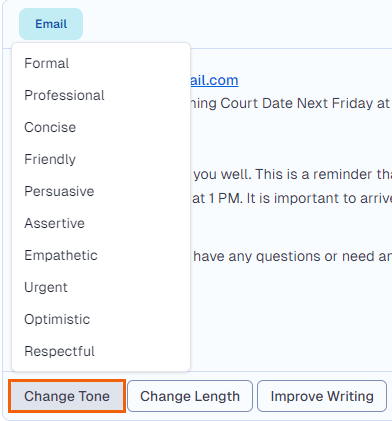Select Friendly tone in the menu
Image resolution: width=392 pixels, height=421 pixels.
pos(101,159)
